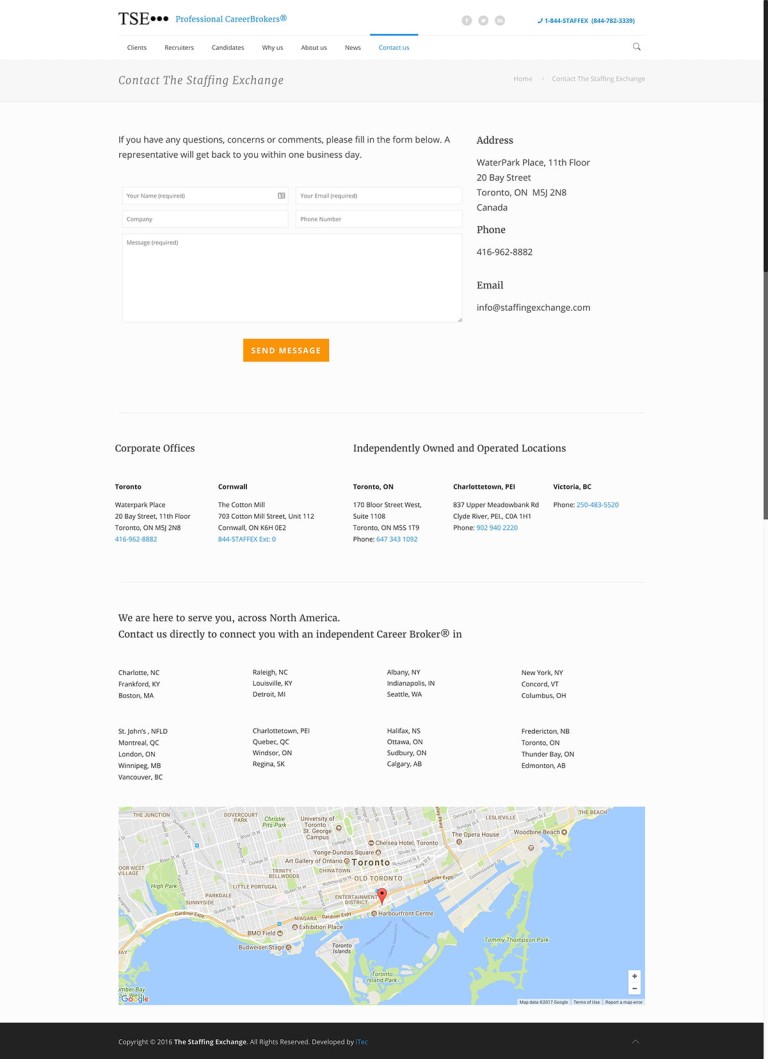Click the 'Seattle, WA' location text
This screenshot has height=1059, width=768.
click(x=404, y=694)
